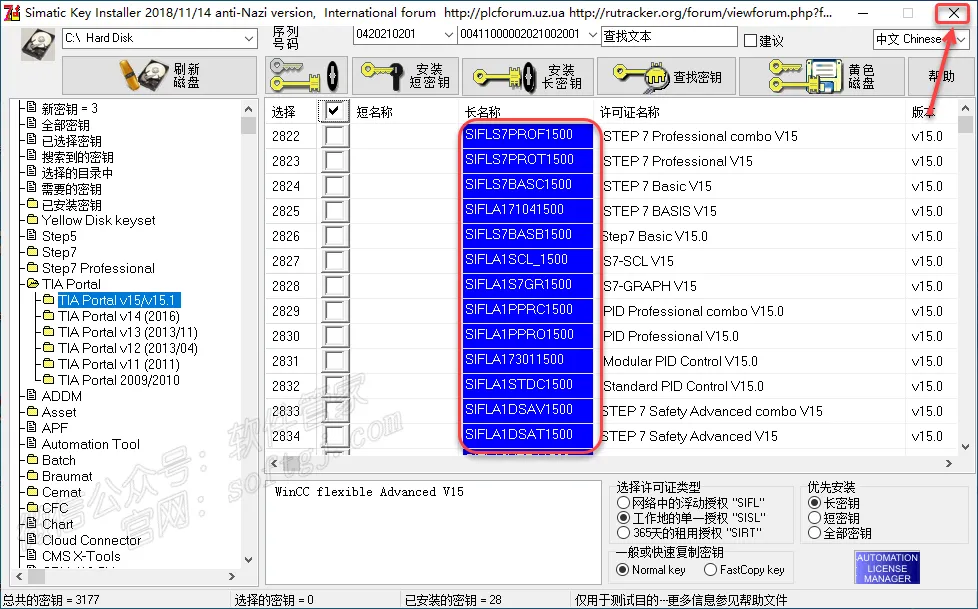Select 工作地的单一授权 SISL radio option

click(x=623, y=518)
